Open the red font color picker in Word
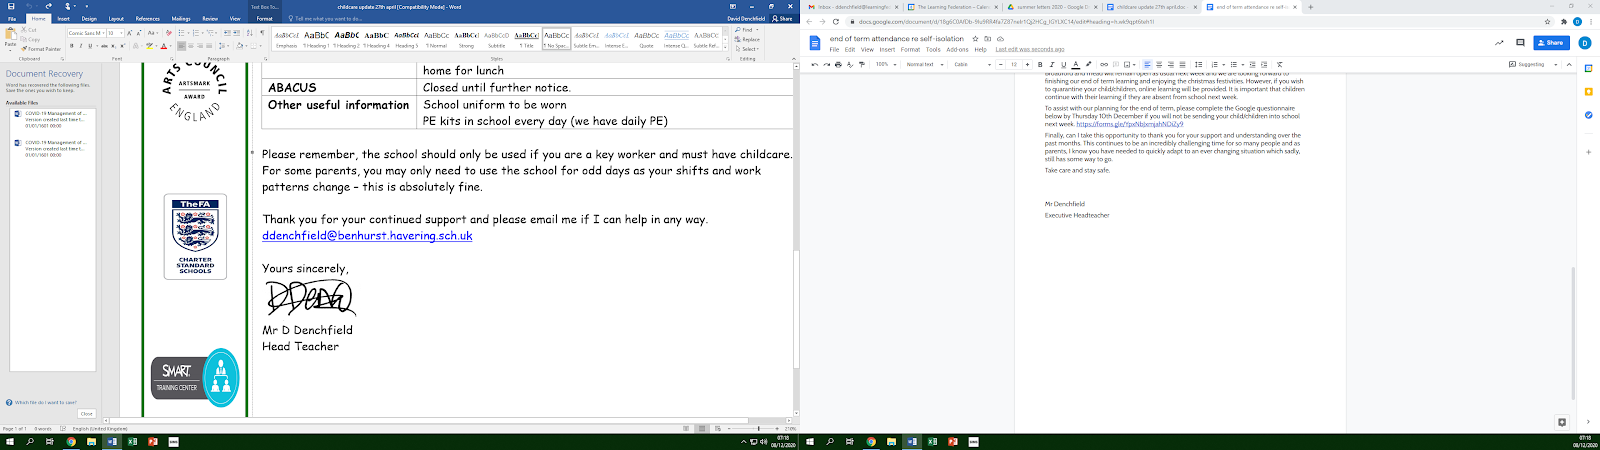 click(x=170, y=46)
